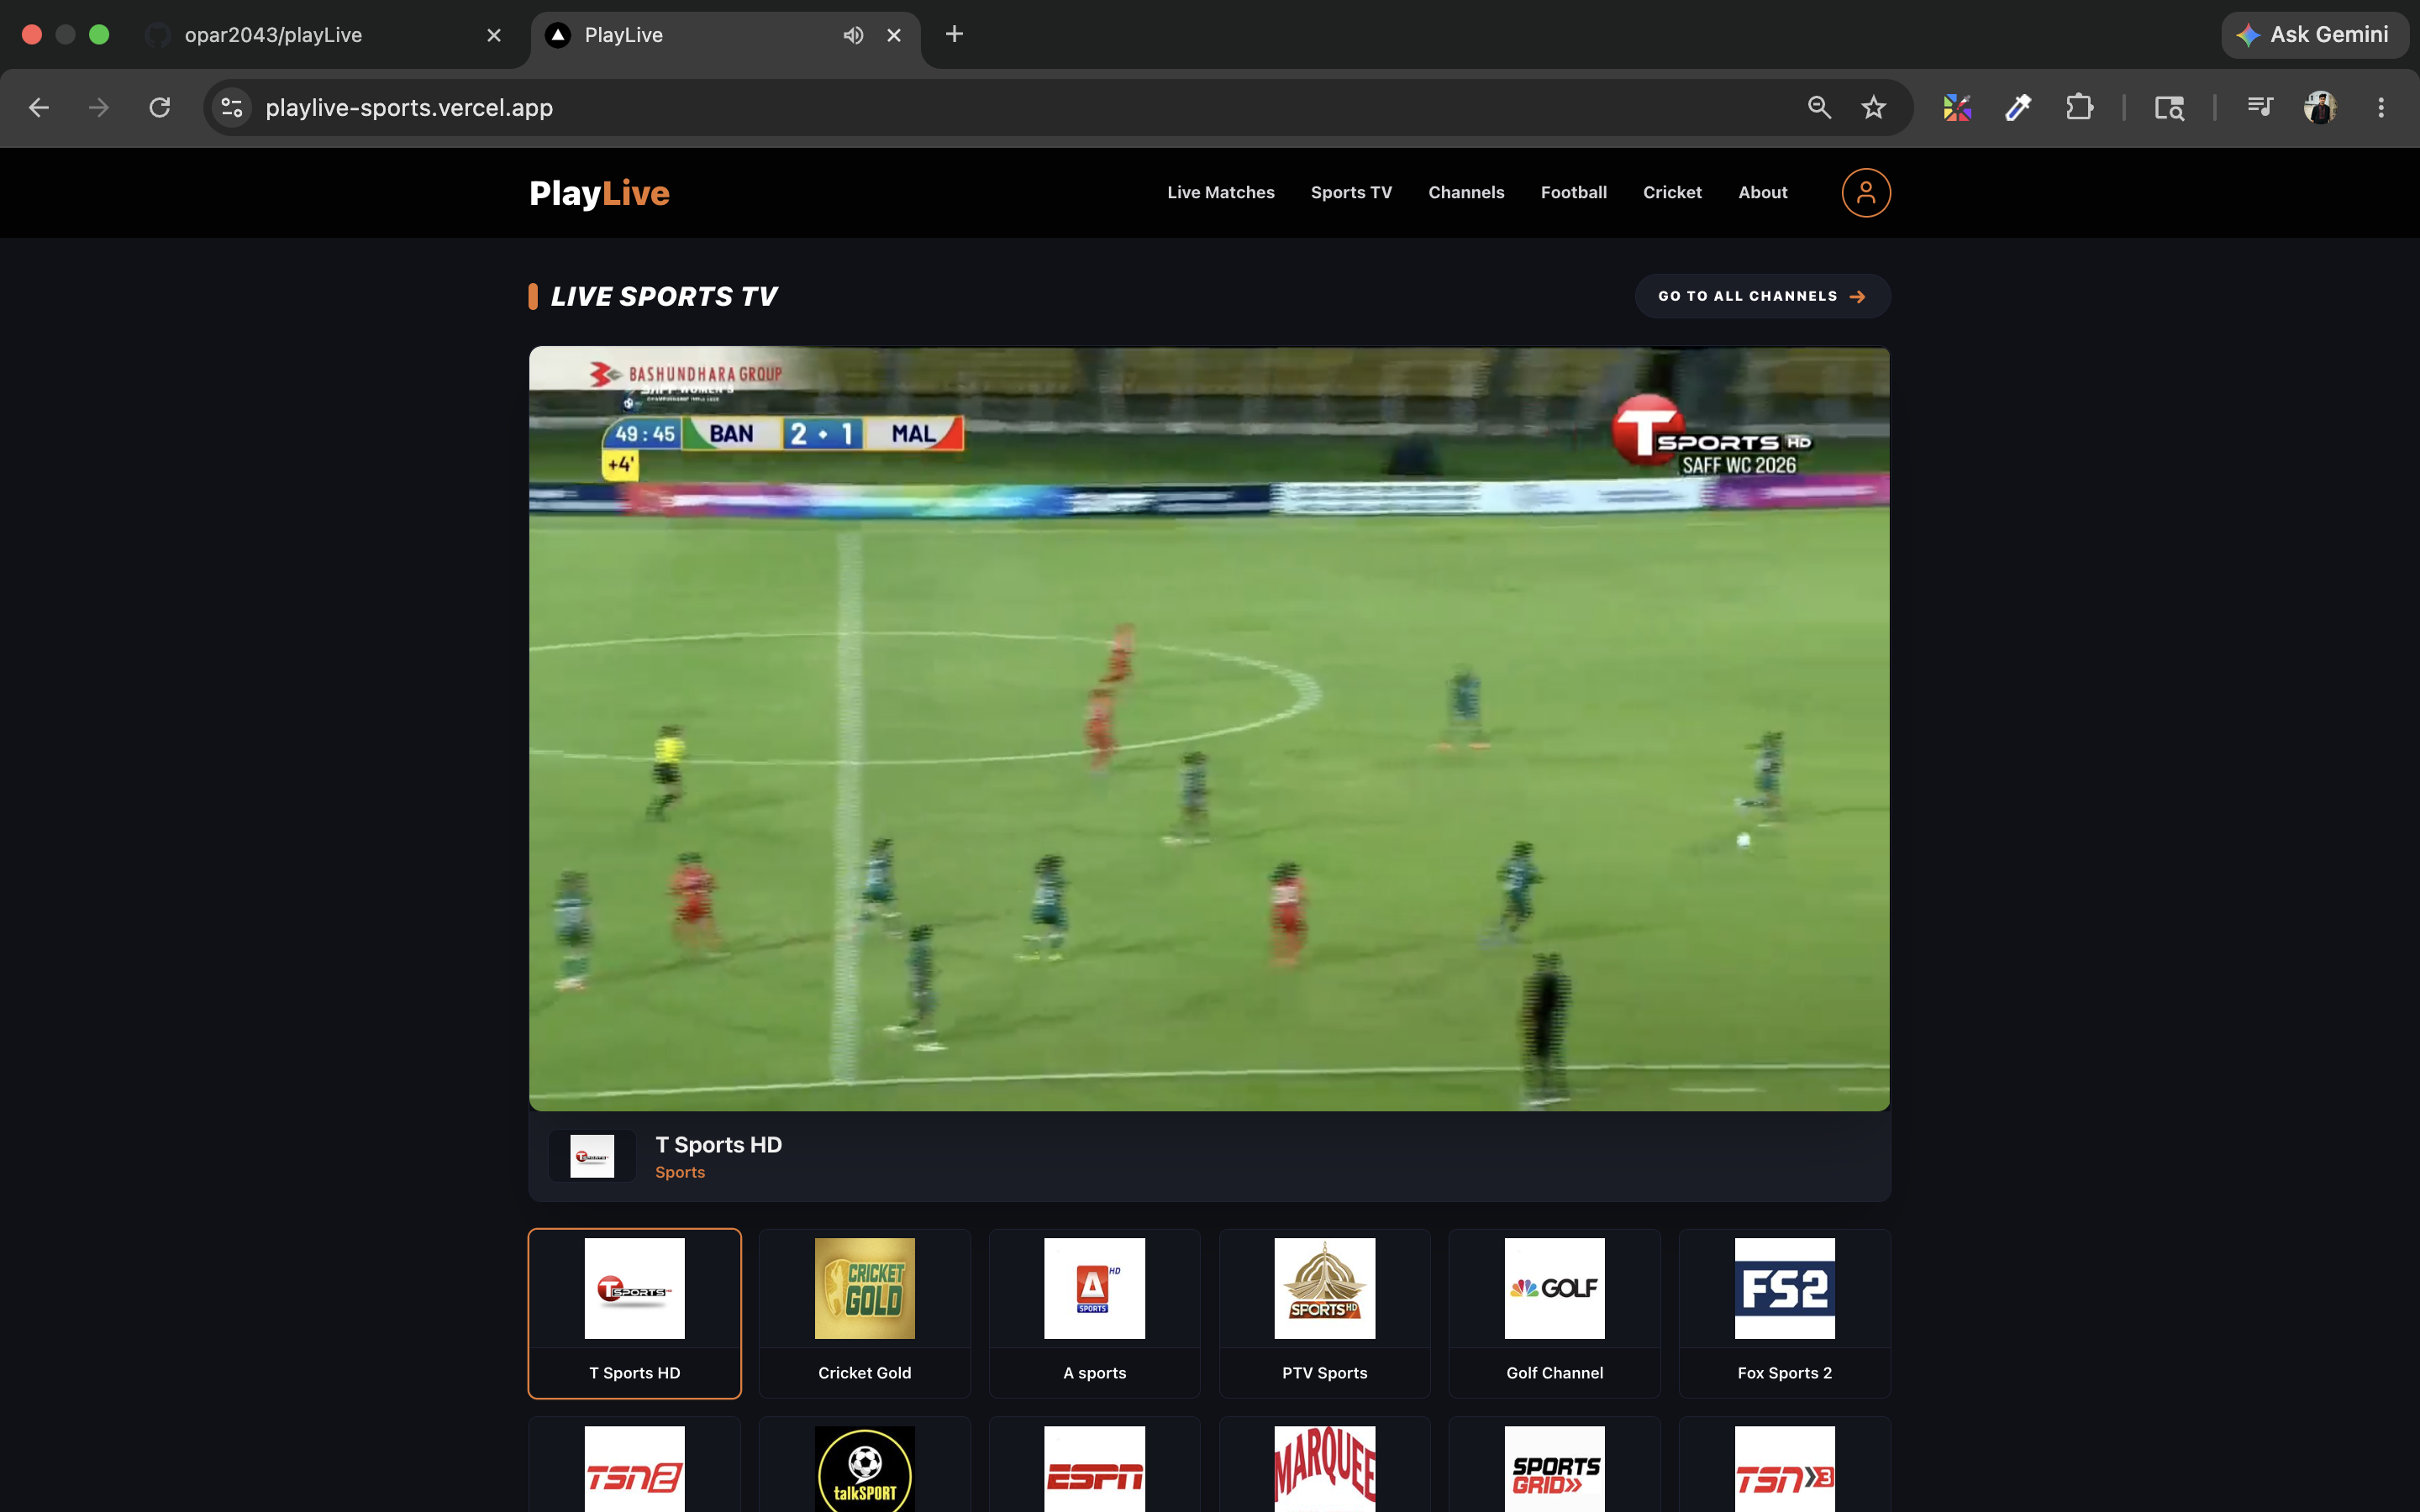Click the browser forward arrow

coord(99,107)
